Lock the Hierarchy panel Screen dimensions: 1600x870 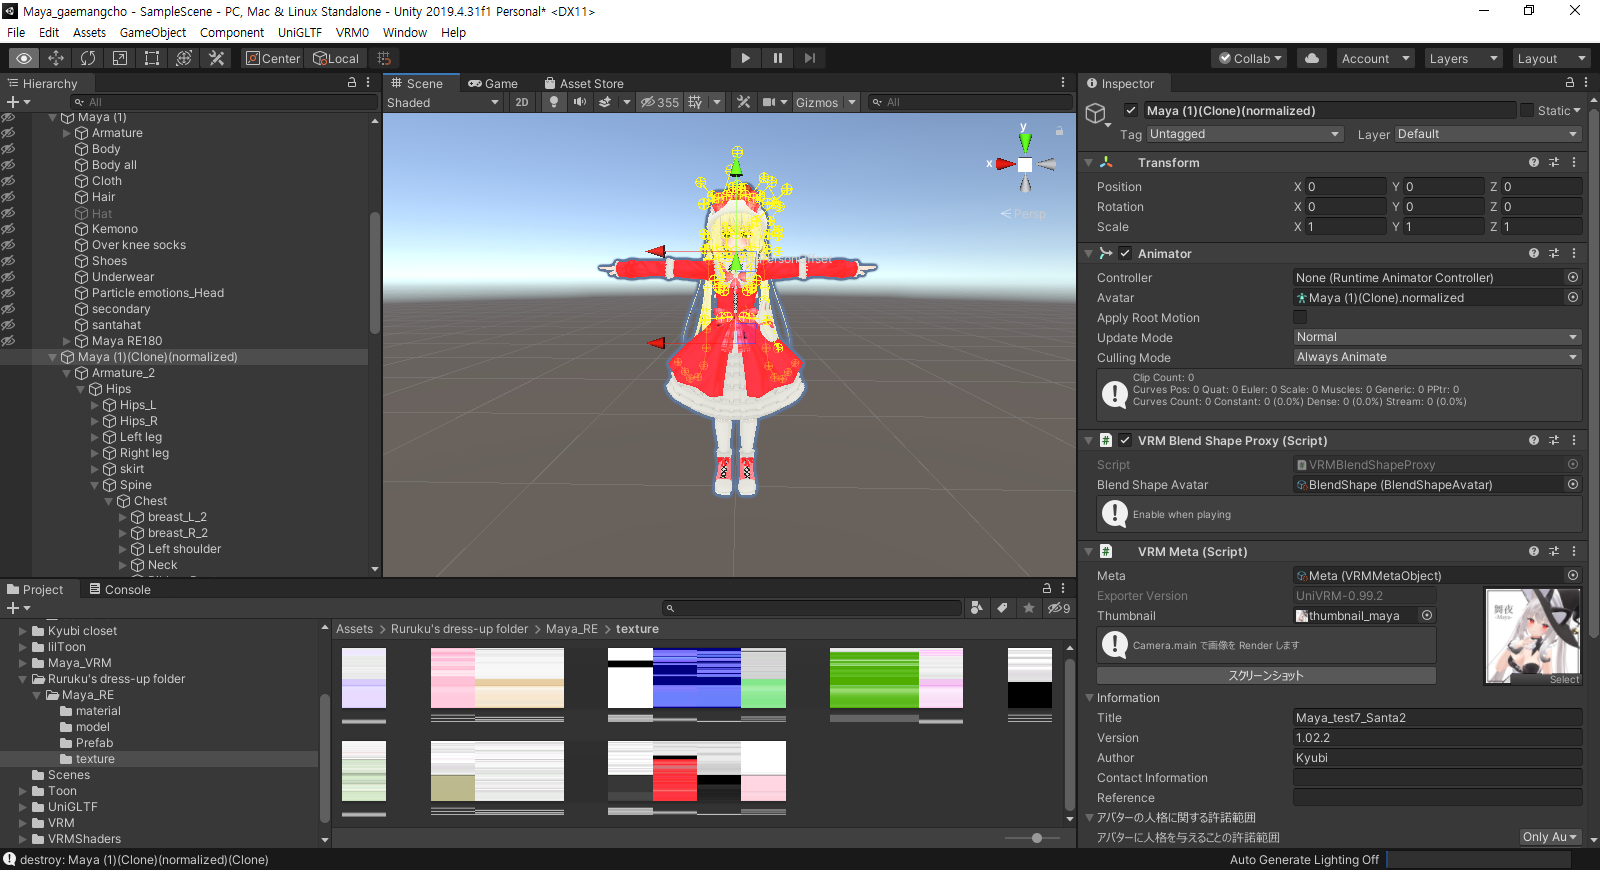tap(352, 83)
